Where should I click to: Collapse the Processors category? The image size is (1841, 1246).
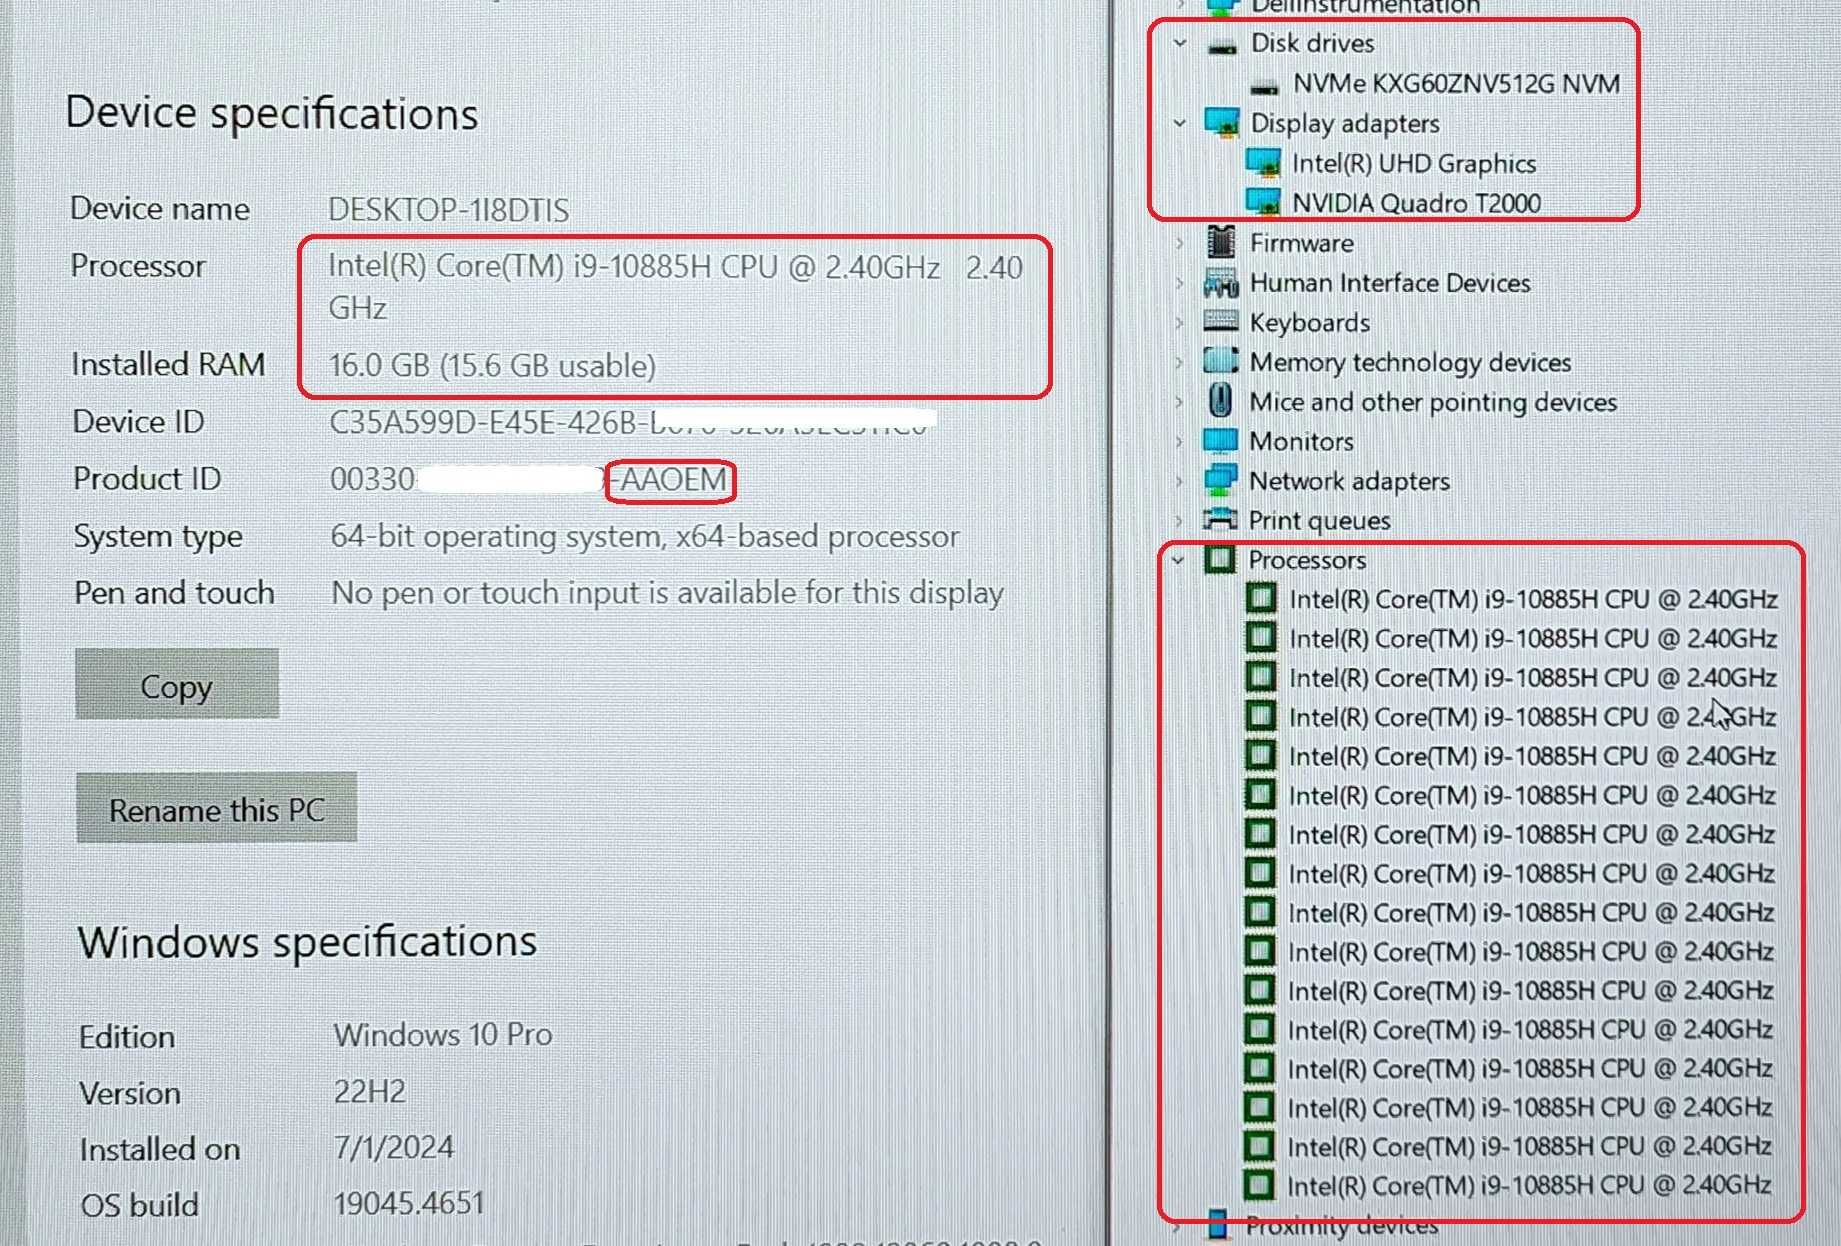[1178, 560]
